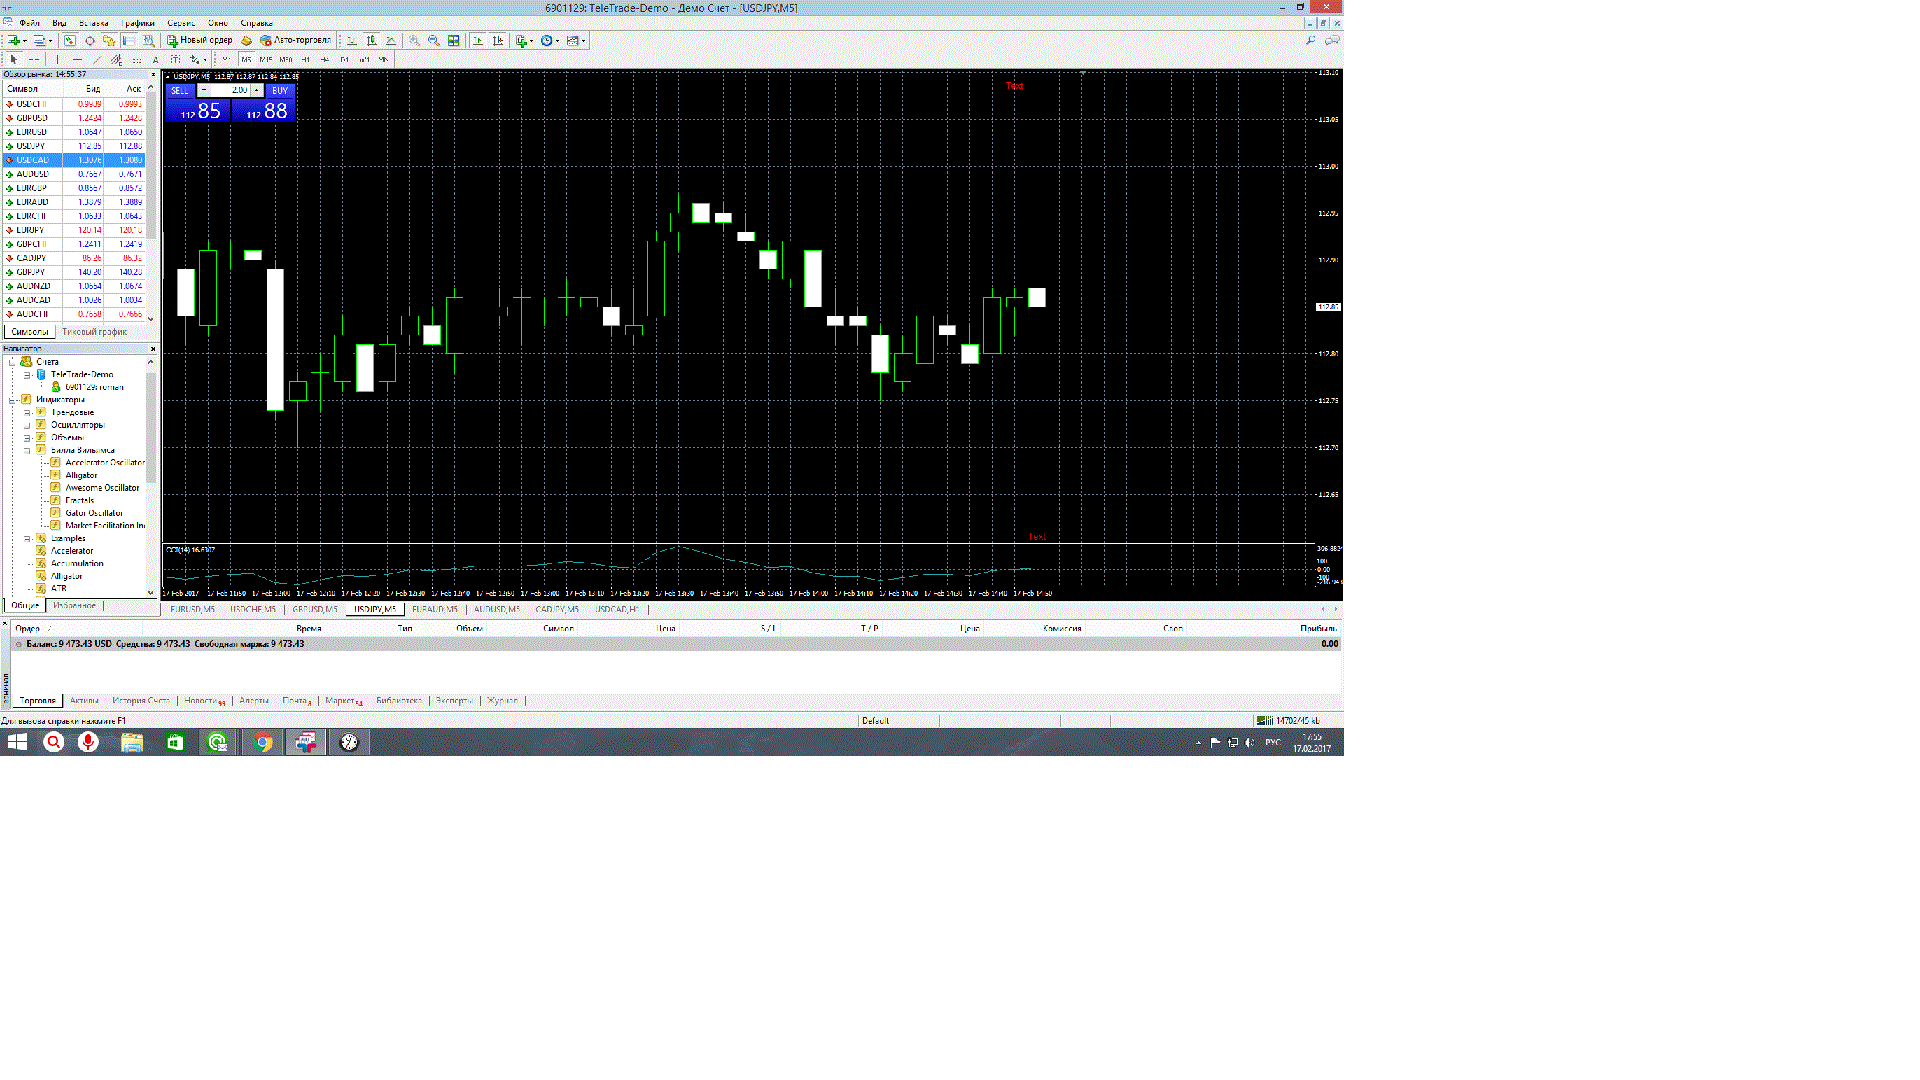Viewport: 1920px width, 1080px height.
Task: Switch to M15 timeframe
Action: click(x=266, y=60)
